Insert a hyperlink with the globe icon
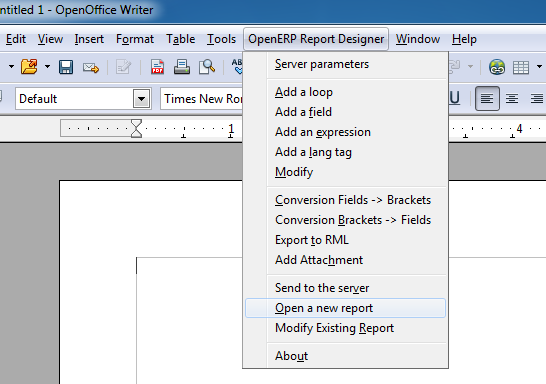This screenshot has width=546, height=384. click(497, 67)
